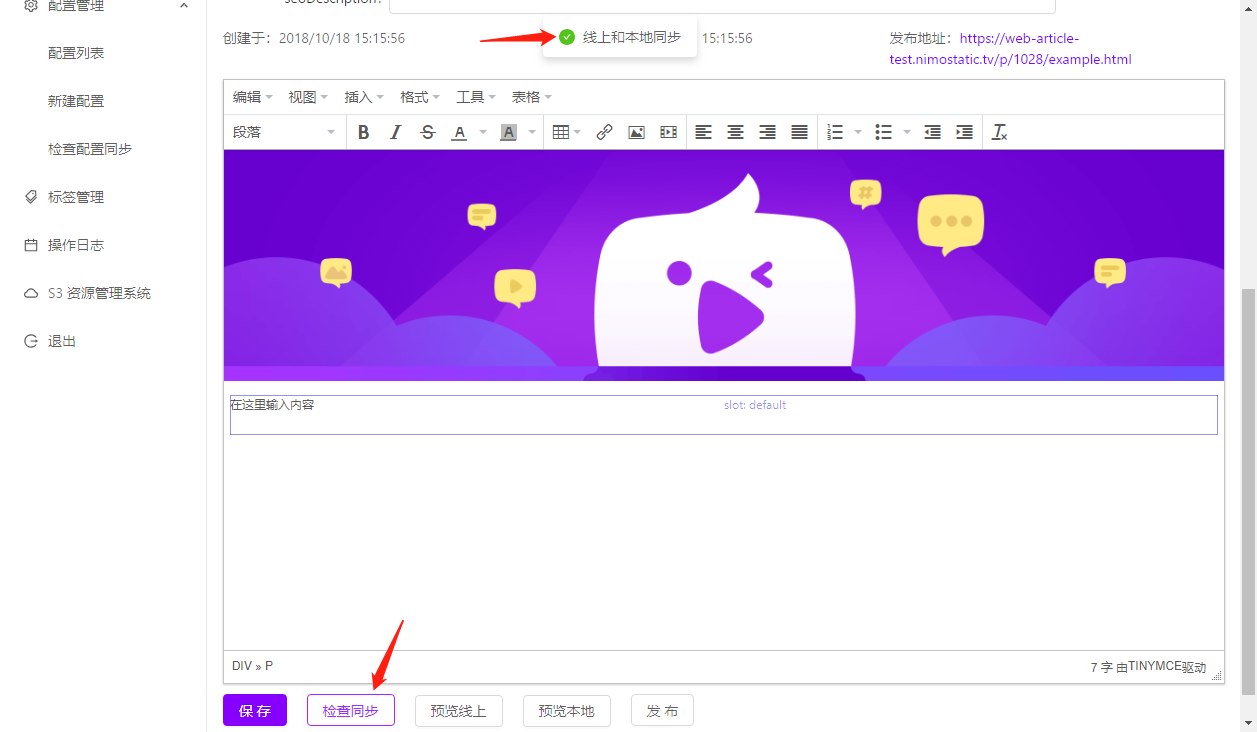Go to 配置列表 in sidebar
The image size is (1257, 732).
pos(76,53)
